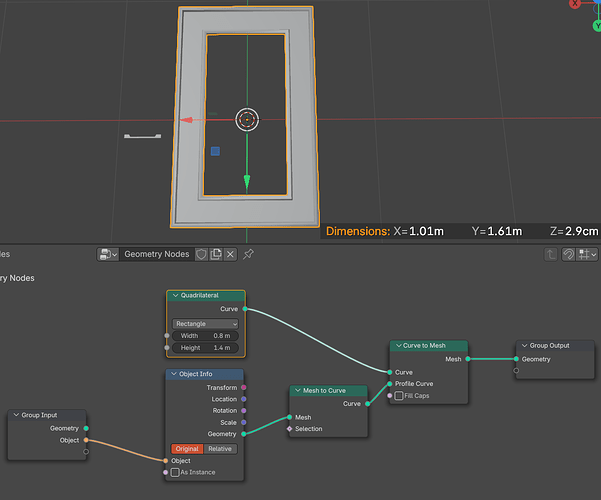
Task: Select the Mesh to Curve node header
Action: 329,390
